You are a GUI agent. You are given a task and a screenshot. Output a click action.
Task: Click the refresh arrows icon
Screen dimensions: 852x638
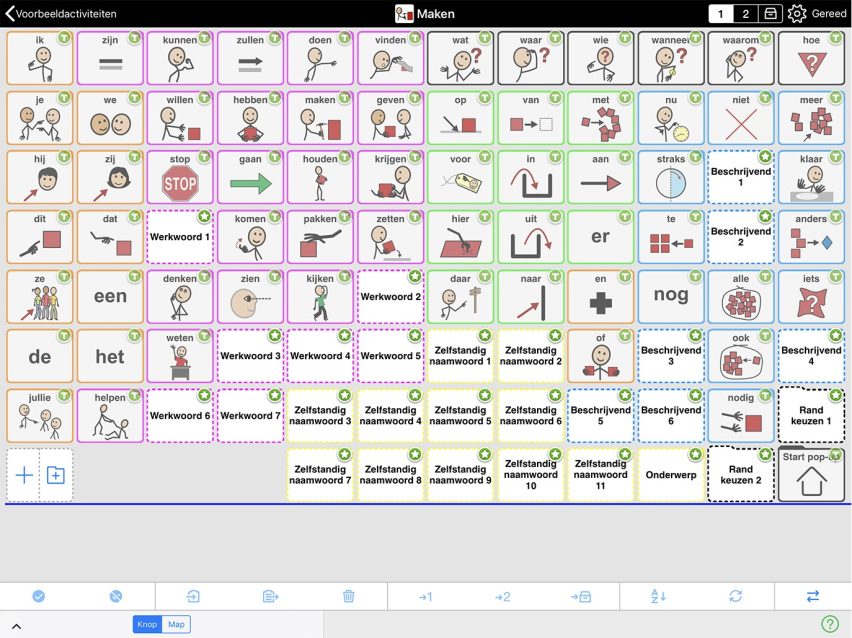click(x=735, y=596)
